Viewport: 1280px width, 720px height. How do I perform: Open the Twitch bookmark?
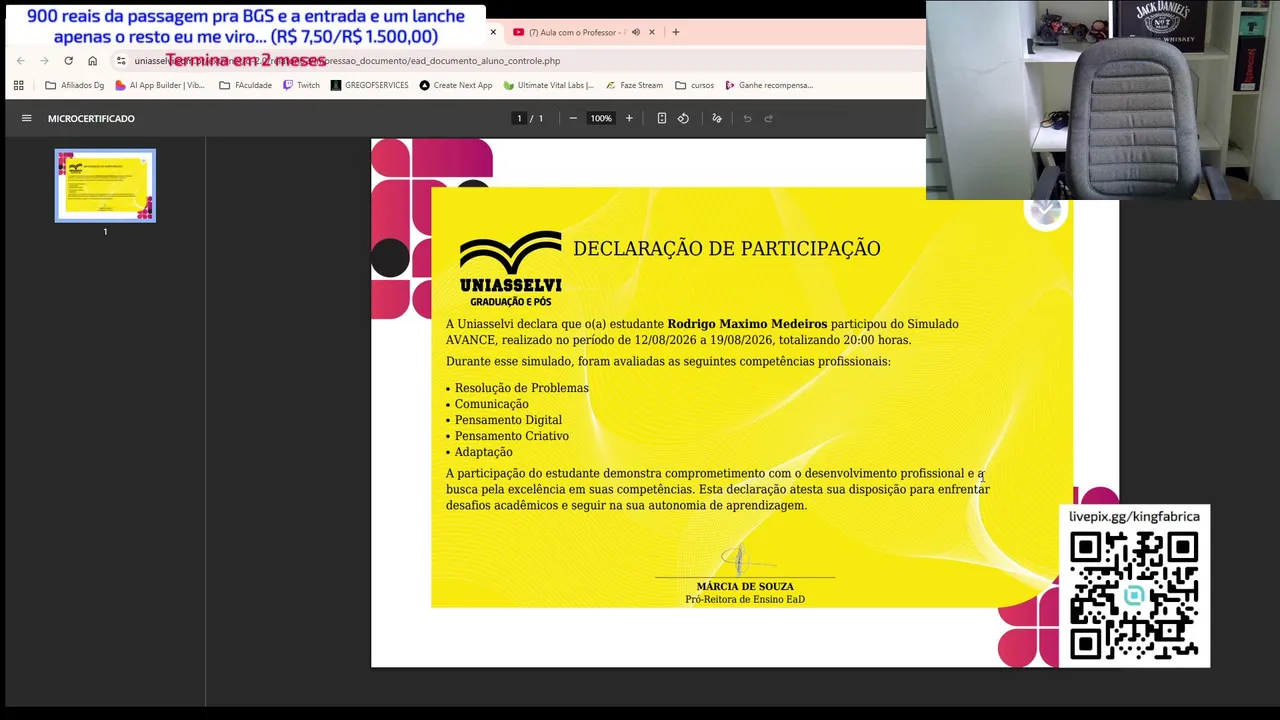point(301,85)
